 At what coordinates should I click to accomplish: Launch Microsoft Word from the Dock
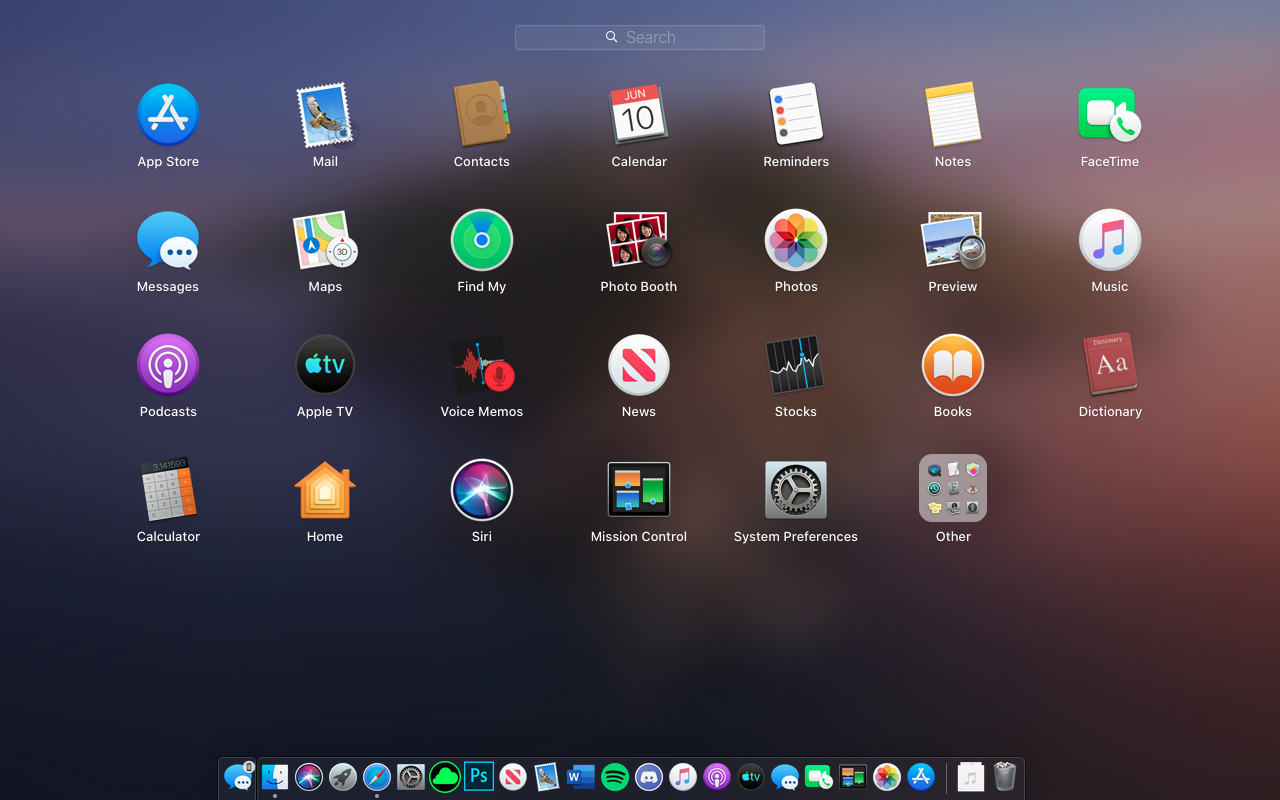(x=581, y=776)
